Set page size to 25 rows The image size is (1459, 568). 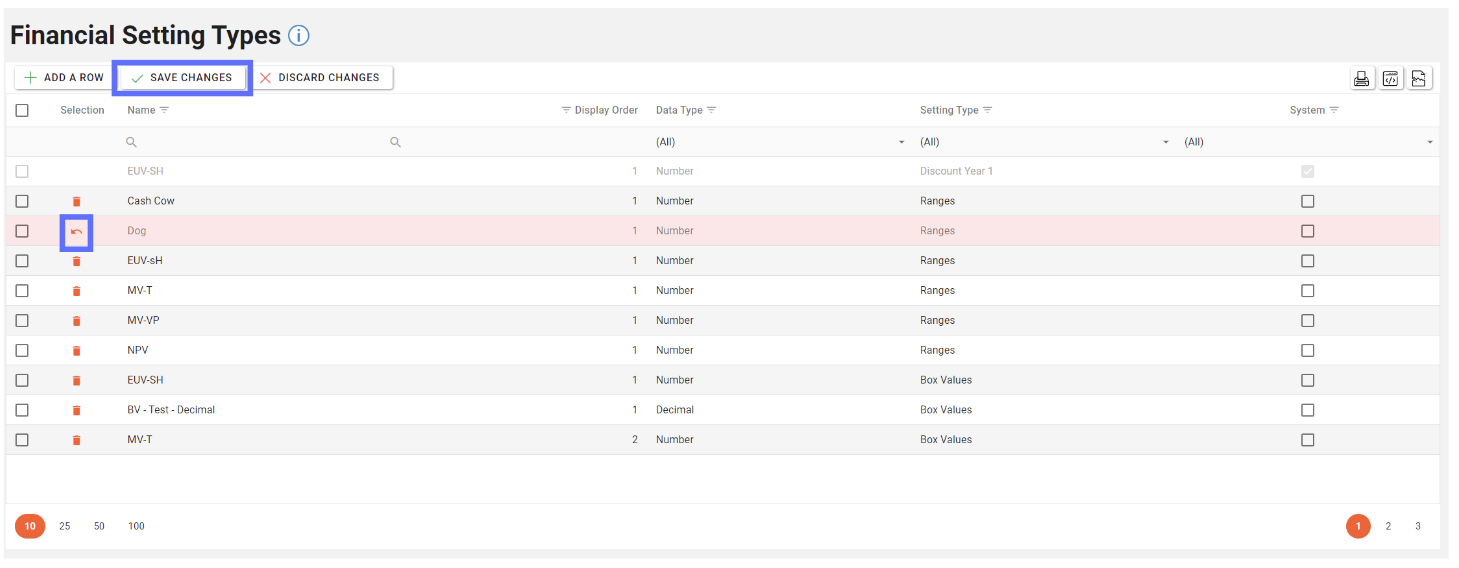pos(65,527)
